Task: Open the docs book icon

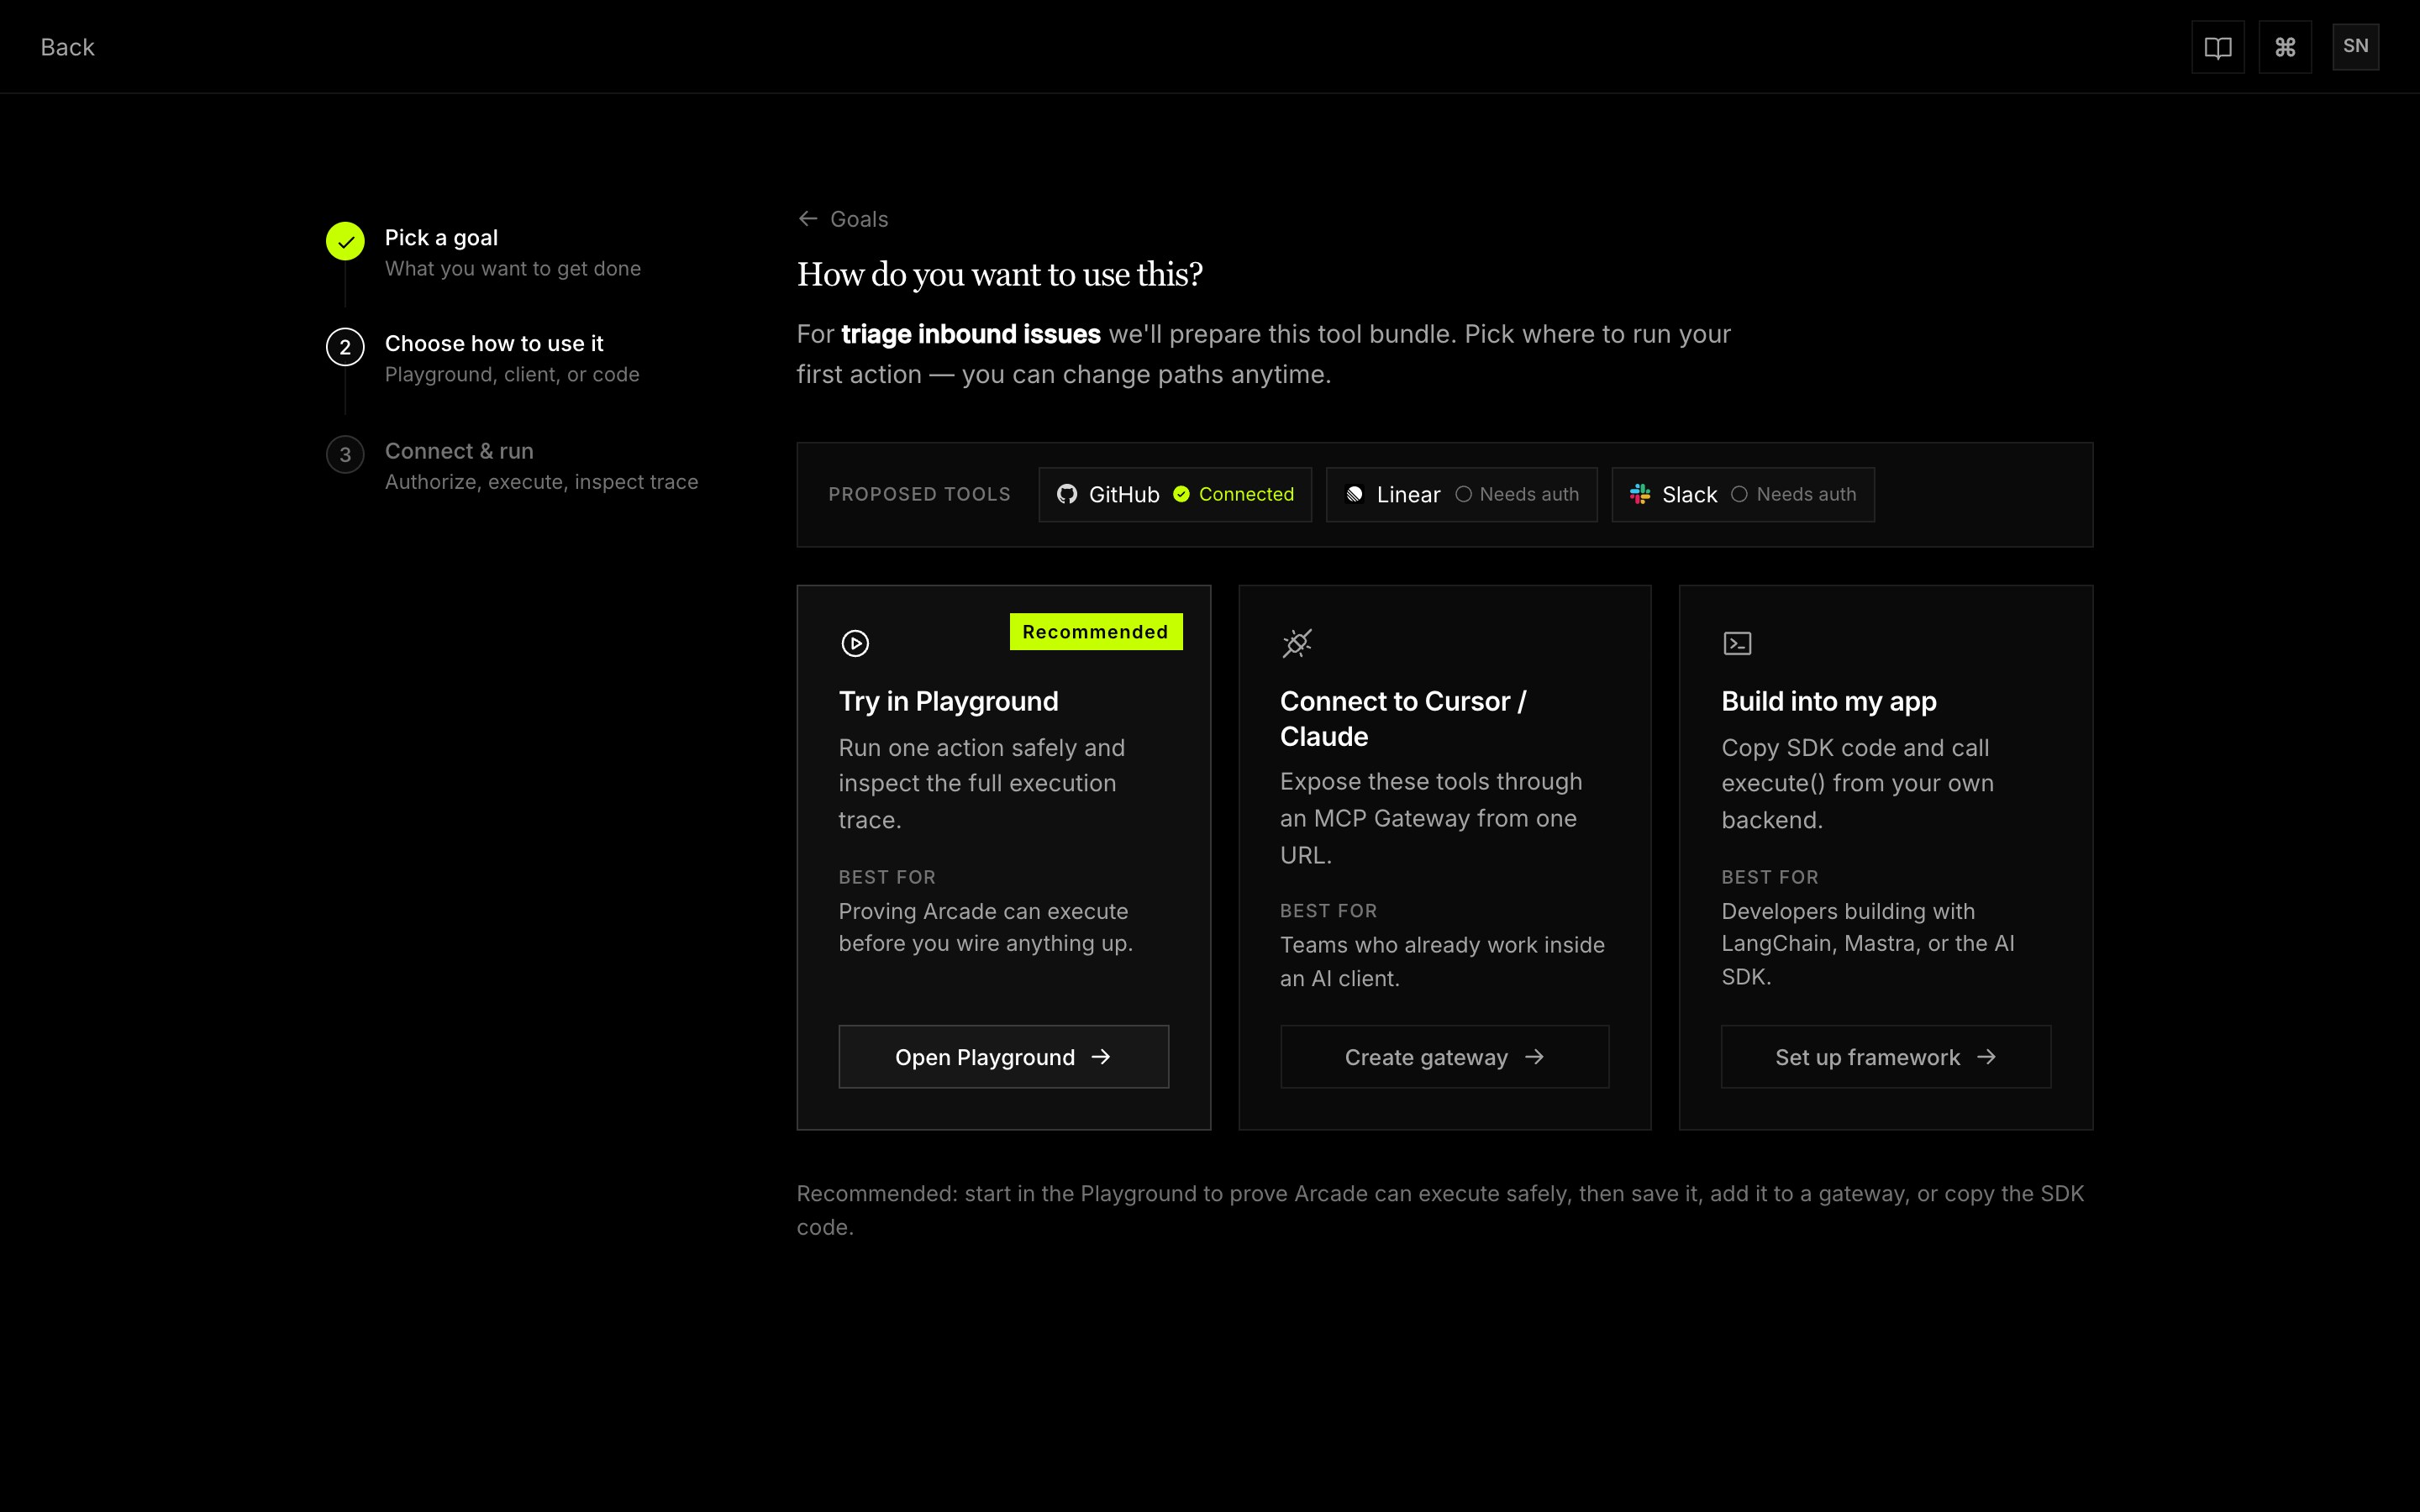Action: pyautogui.click(x=2217, y=47)
